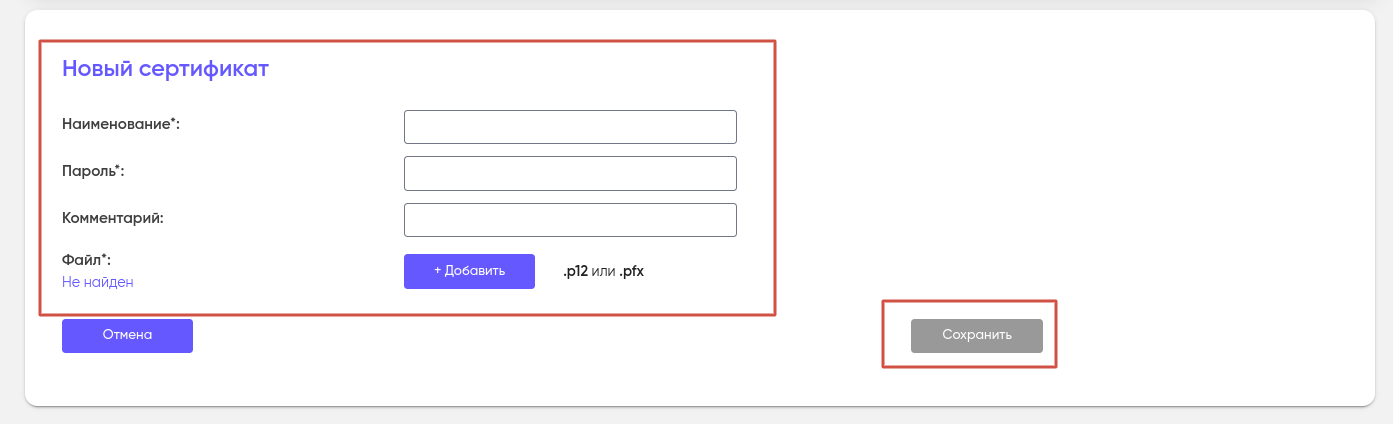Click the .p12 format text

(575, 271)
